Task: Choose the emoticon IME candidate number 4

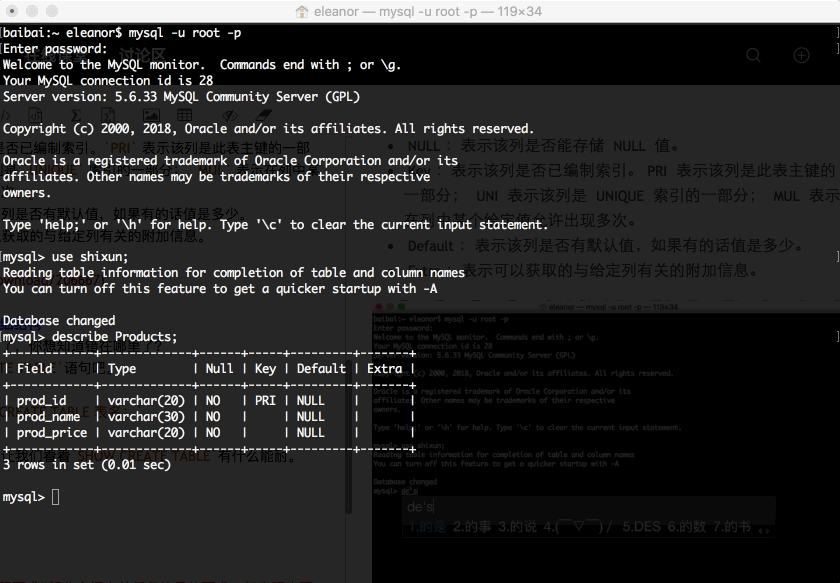Action: click(578, 527)
